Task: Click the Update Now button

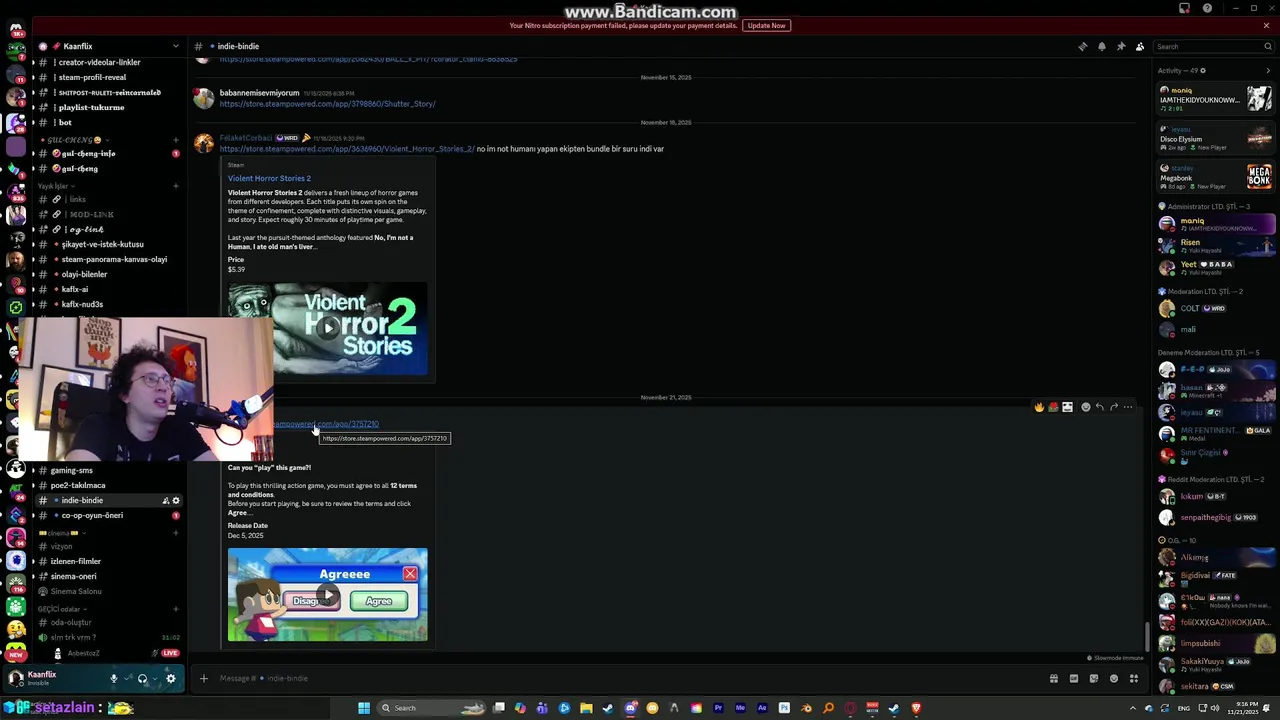Action: click(767, 25)
